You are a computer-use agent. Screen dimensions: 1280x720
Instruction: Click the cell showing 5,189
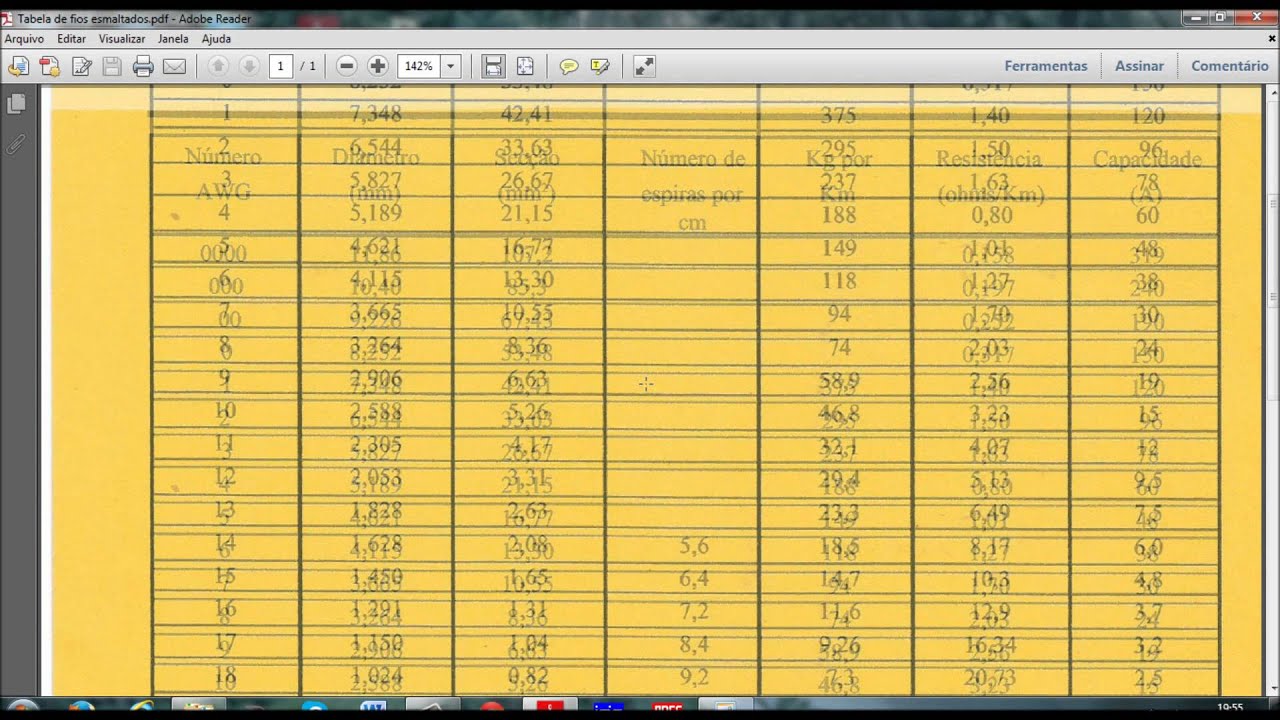[x=375, y=212]
